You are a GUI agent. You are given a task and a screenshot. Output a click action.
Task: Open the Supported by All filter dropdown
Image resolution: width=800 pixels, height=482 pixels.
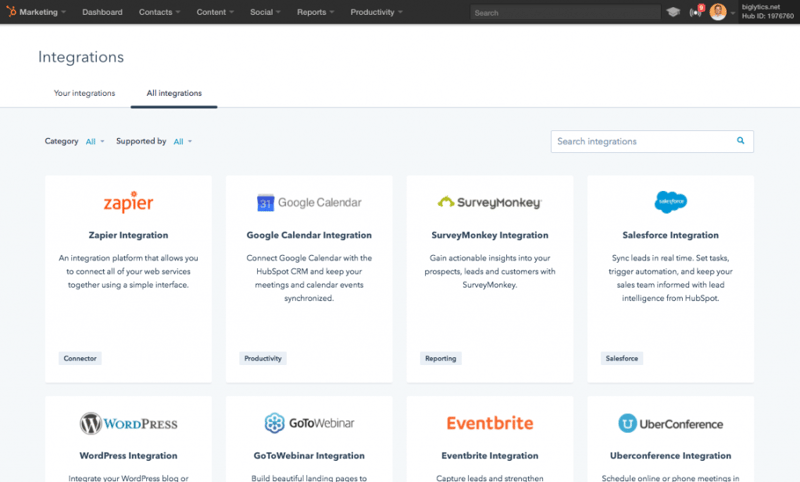(183, 141)
